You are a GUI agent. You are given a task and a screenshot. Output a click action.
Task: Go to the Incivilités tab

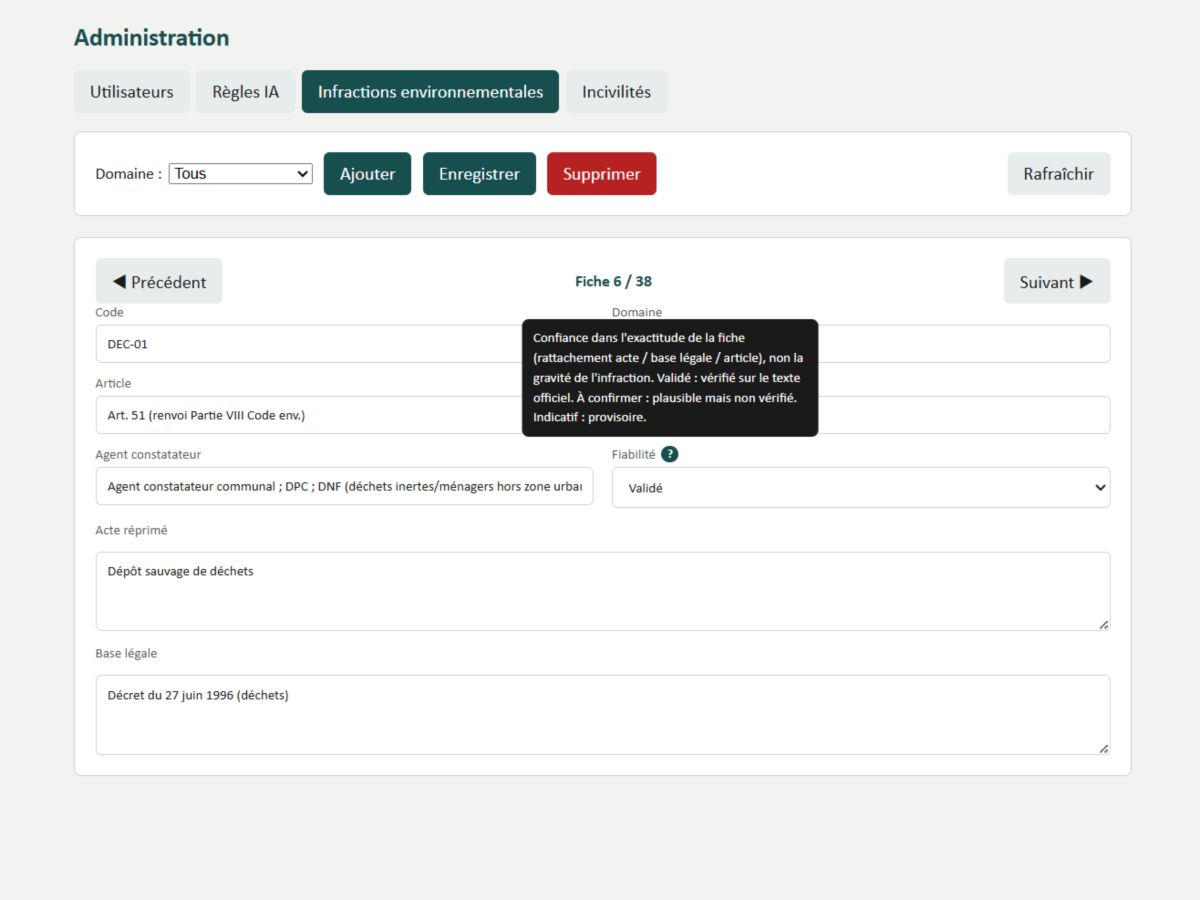coord(617,92)
